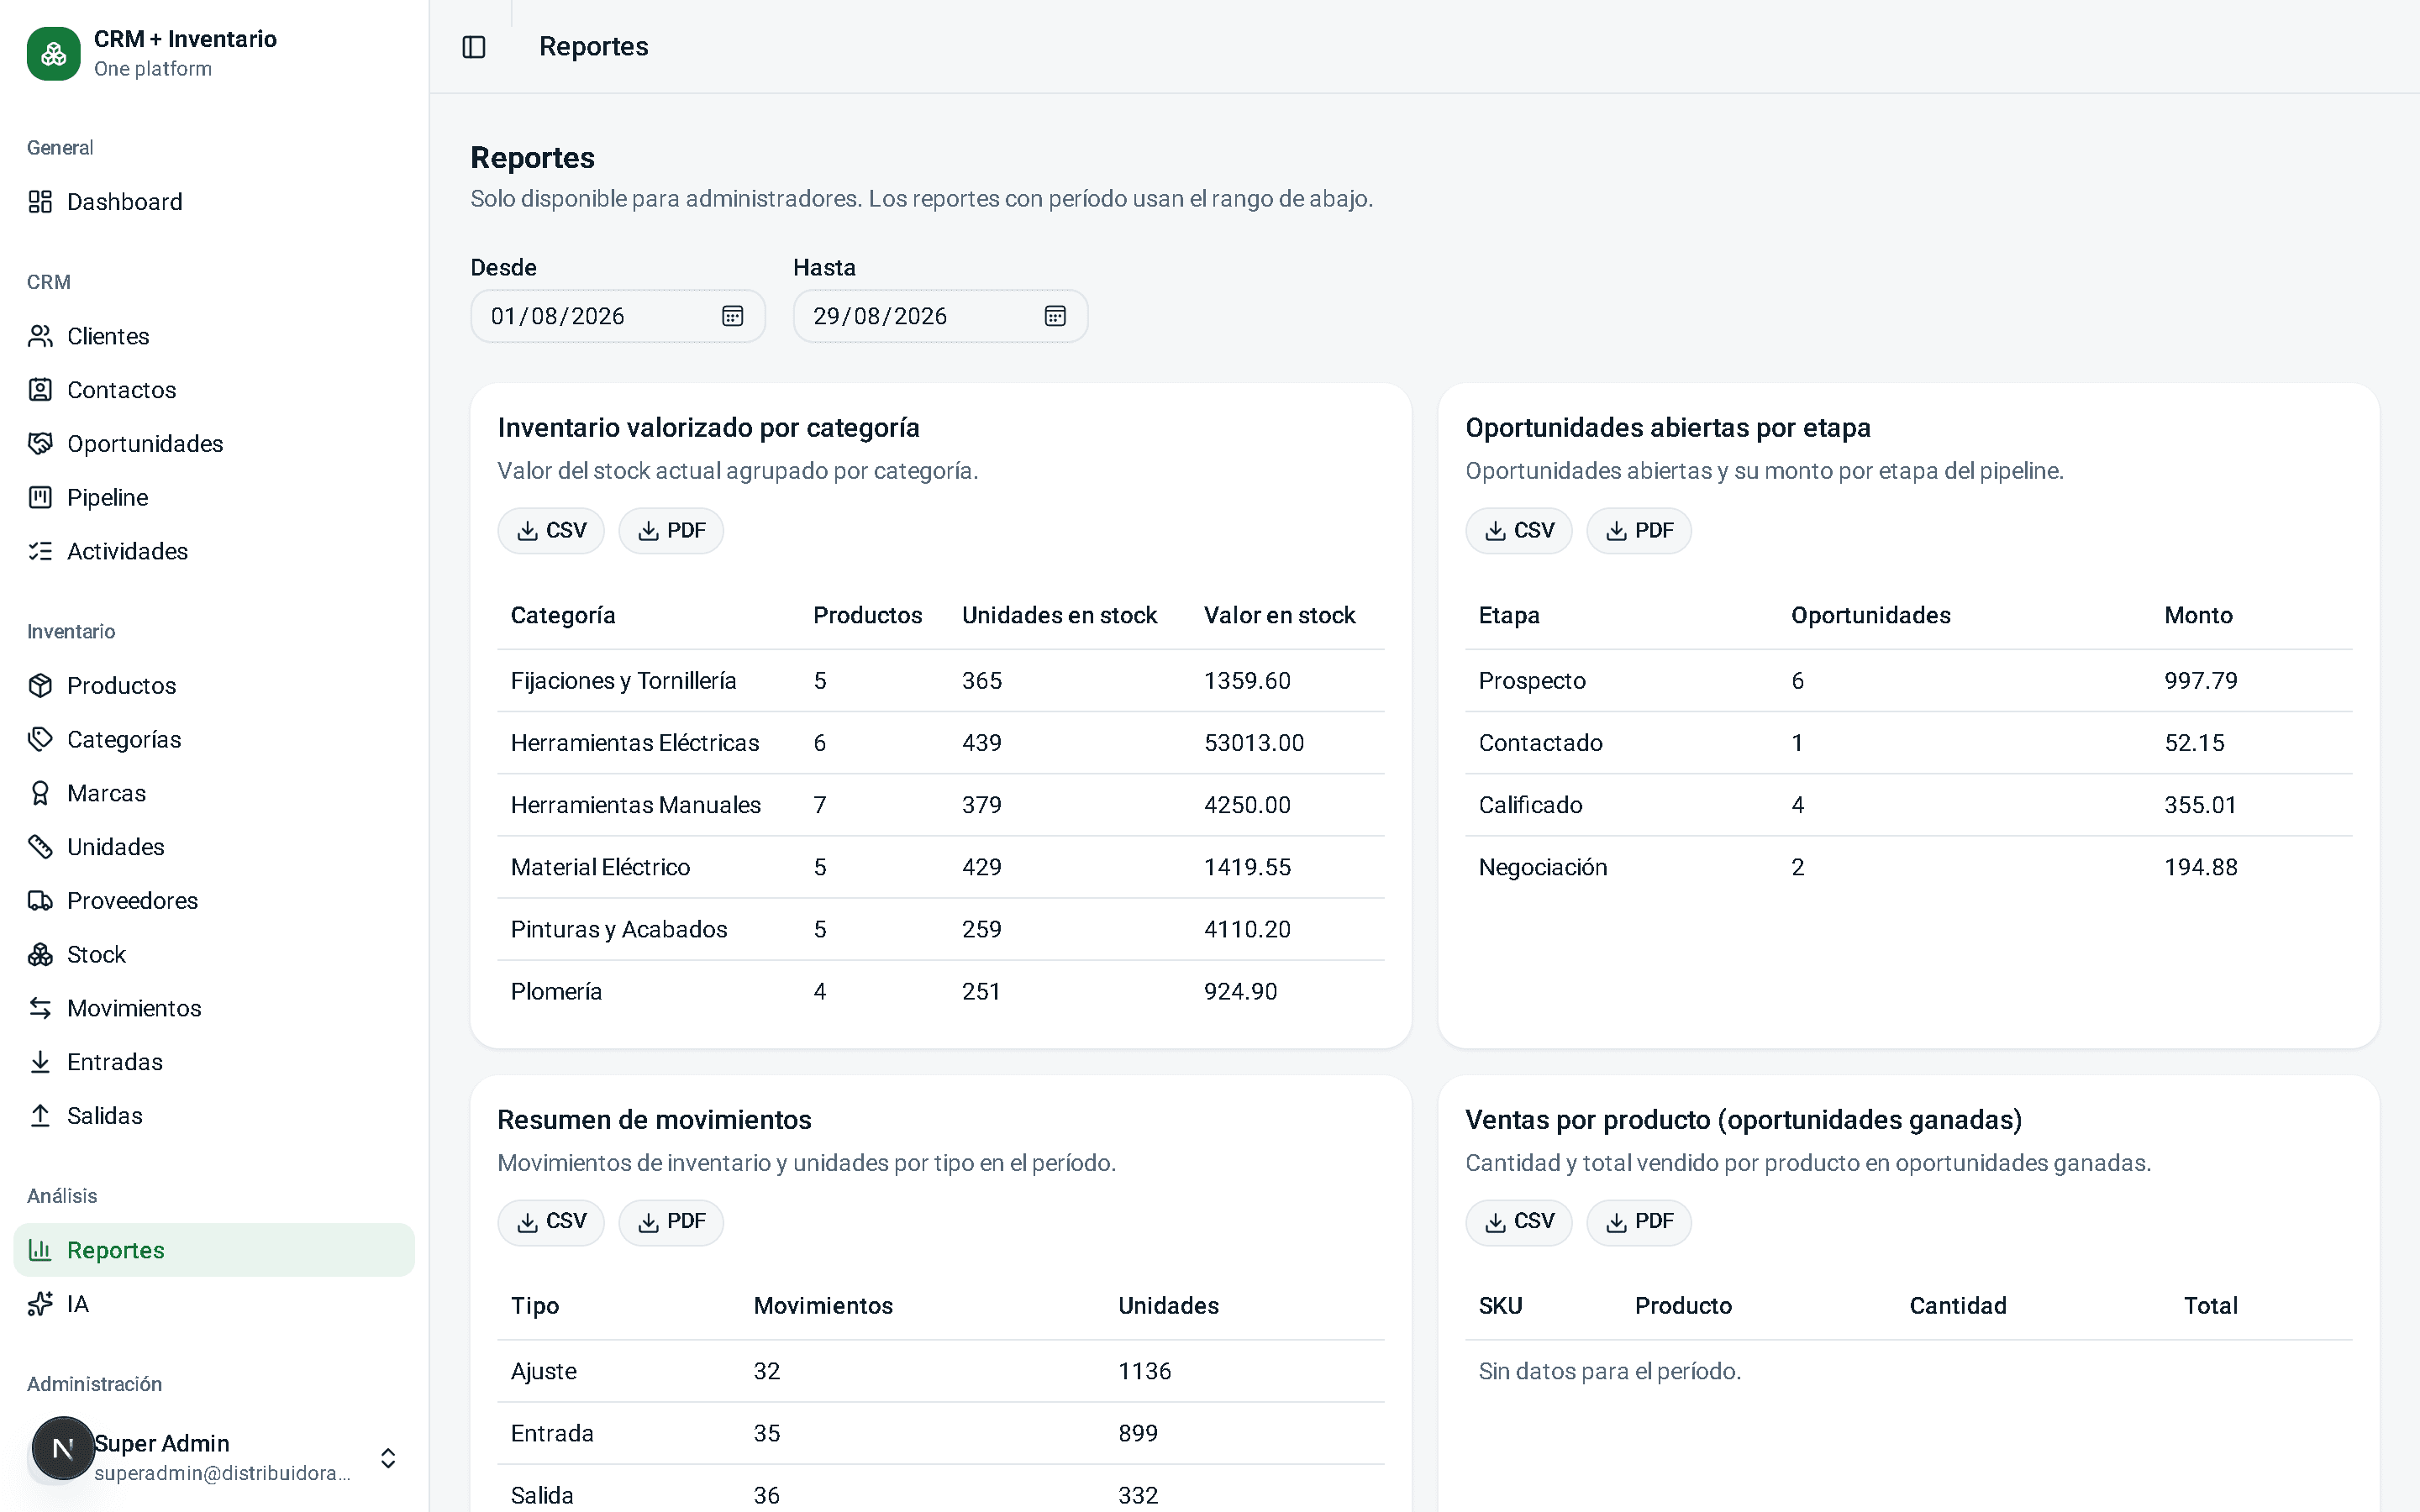Click the Herramientas Eléctricas category cell
2420x1512 pixels.
pos(635,743)
